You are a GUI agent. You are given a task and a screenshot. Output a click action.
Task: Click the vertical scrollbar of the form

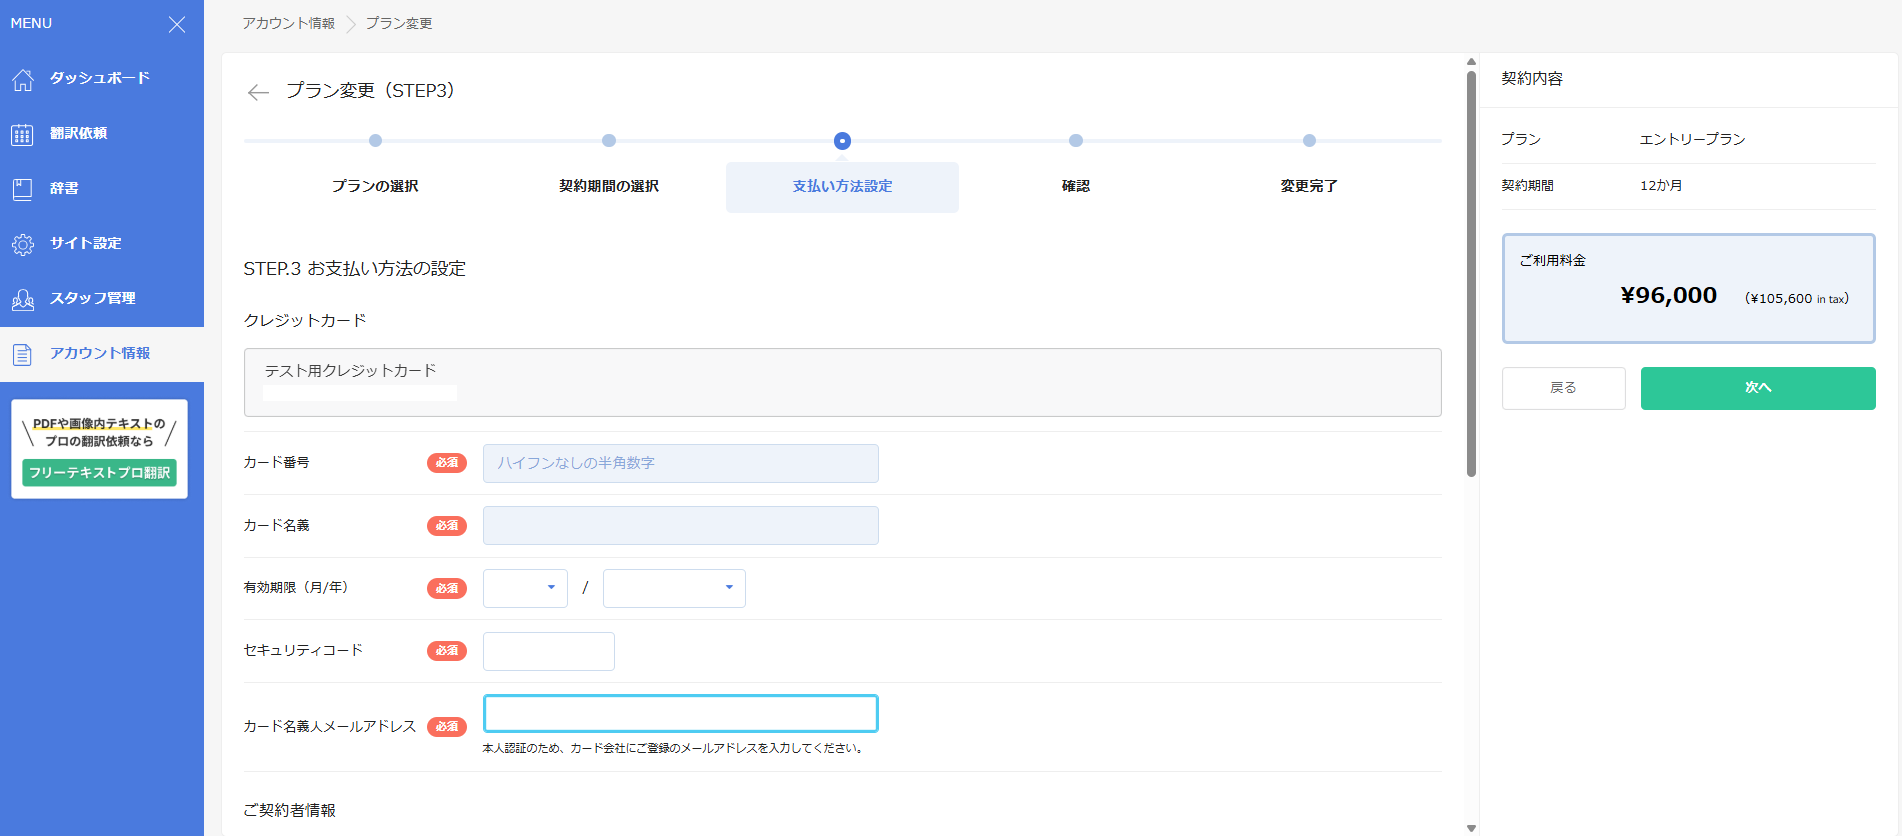pos(1471,270)
